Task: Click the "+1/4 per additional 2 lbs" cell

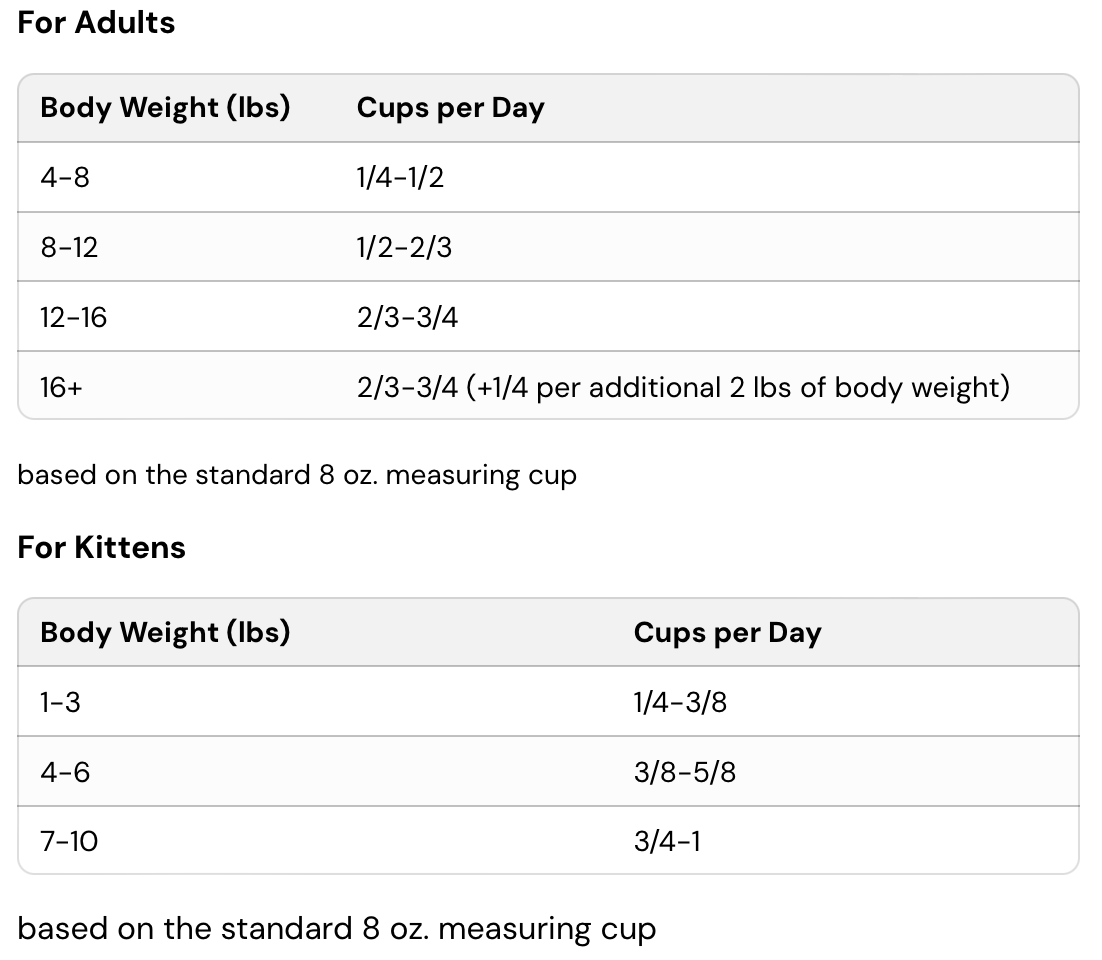Action: point(683,387)
